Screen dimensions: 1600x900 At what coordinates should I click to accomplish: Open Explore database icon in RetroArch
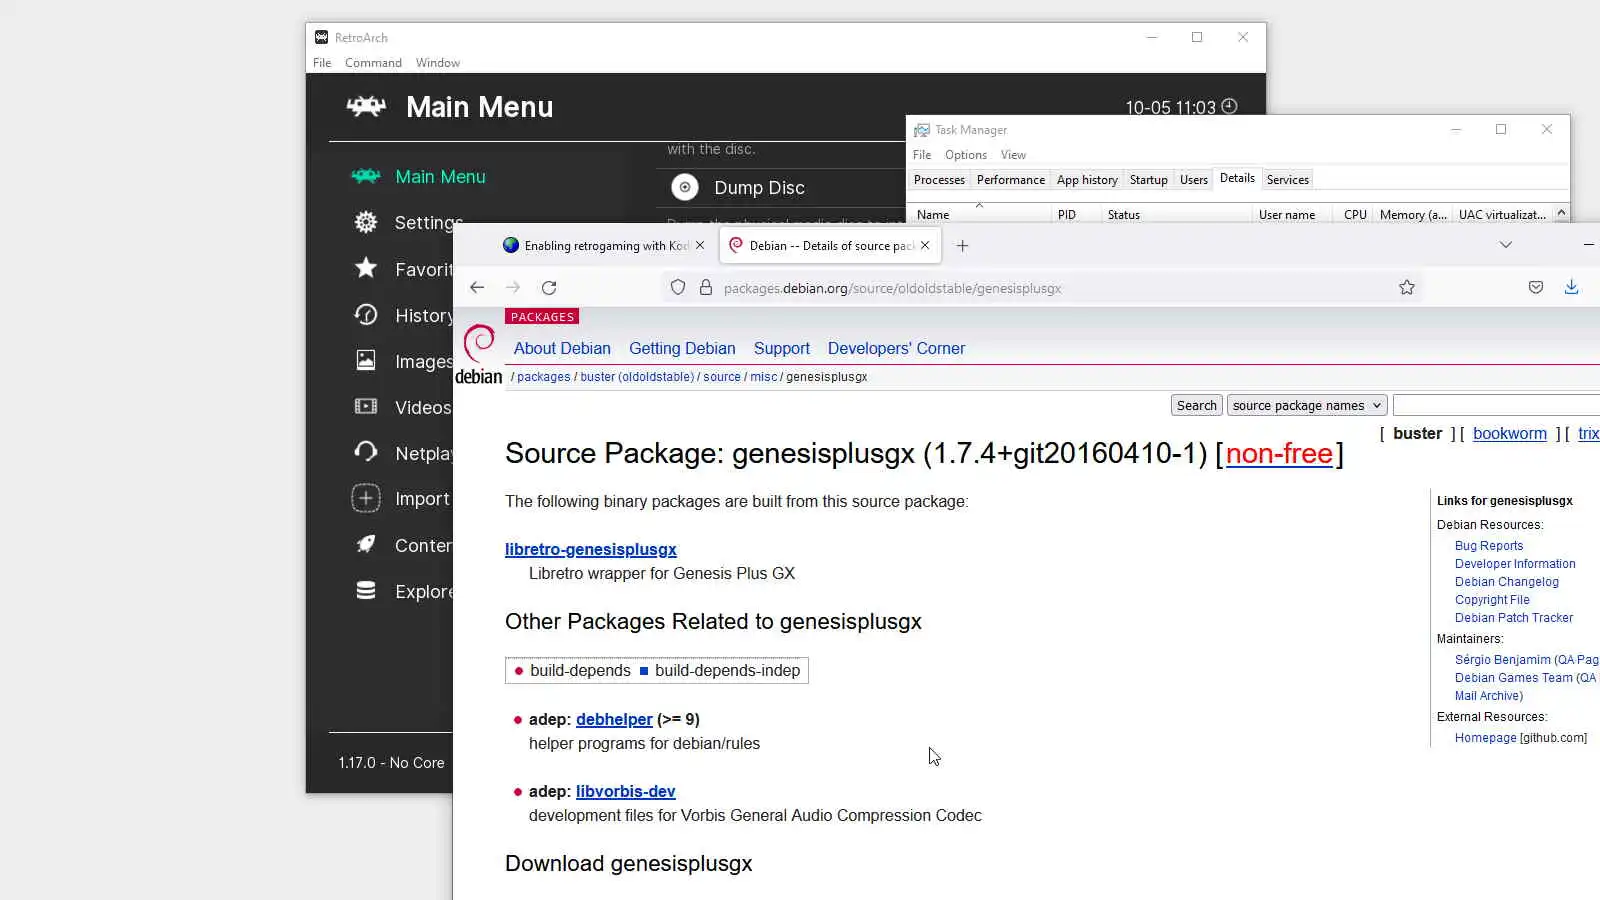click(366, 591)
